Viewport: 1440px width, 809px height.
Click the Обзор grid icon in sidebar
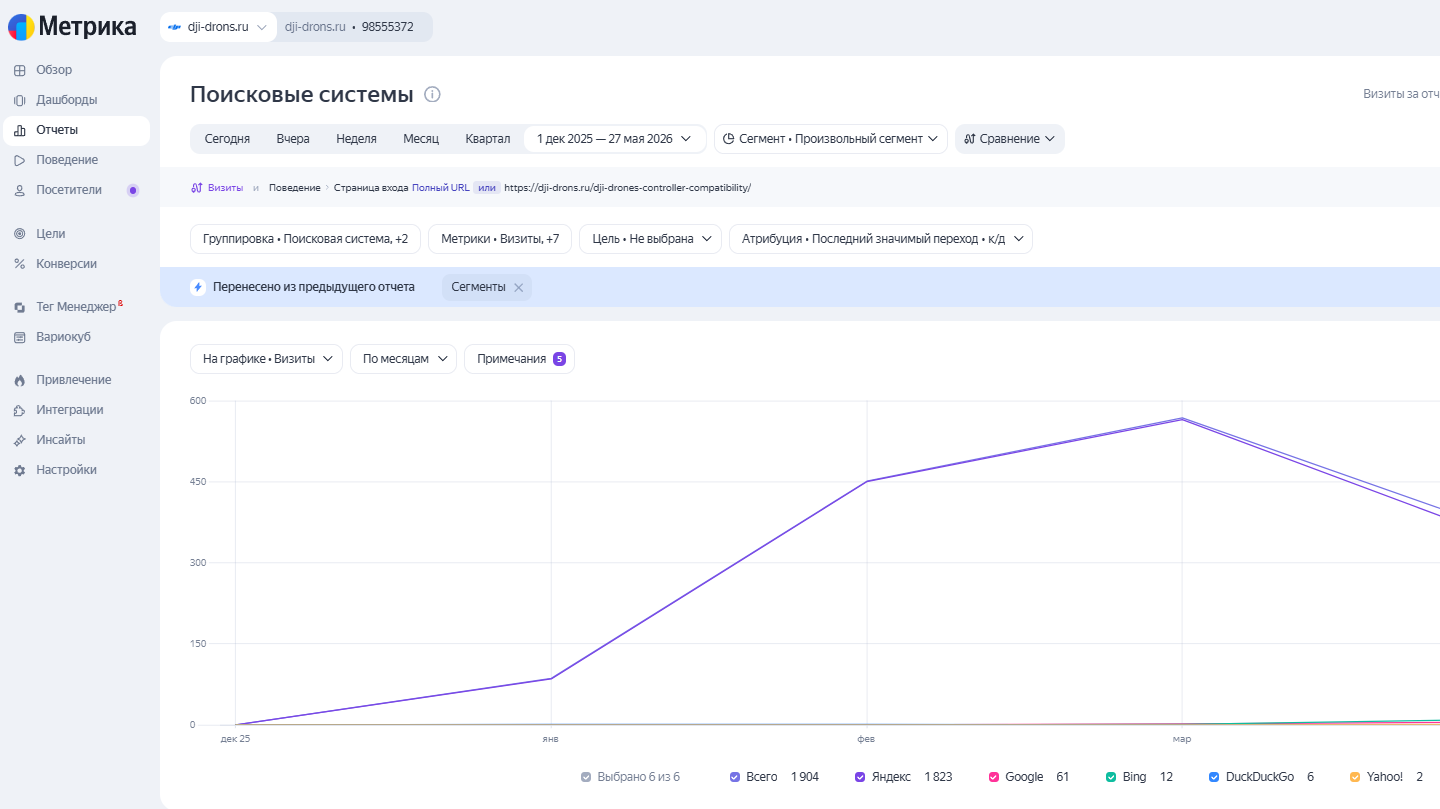click(x=19, y=70)
